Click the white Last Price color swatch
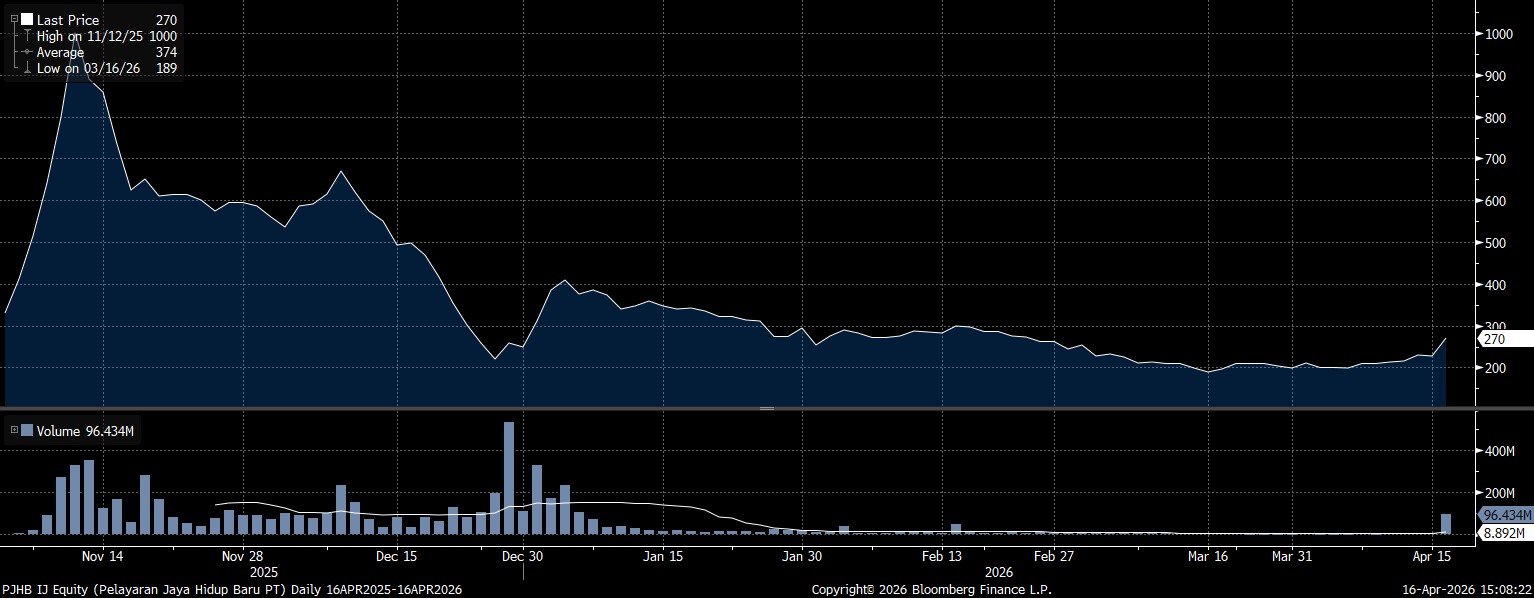 point(27,19)
